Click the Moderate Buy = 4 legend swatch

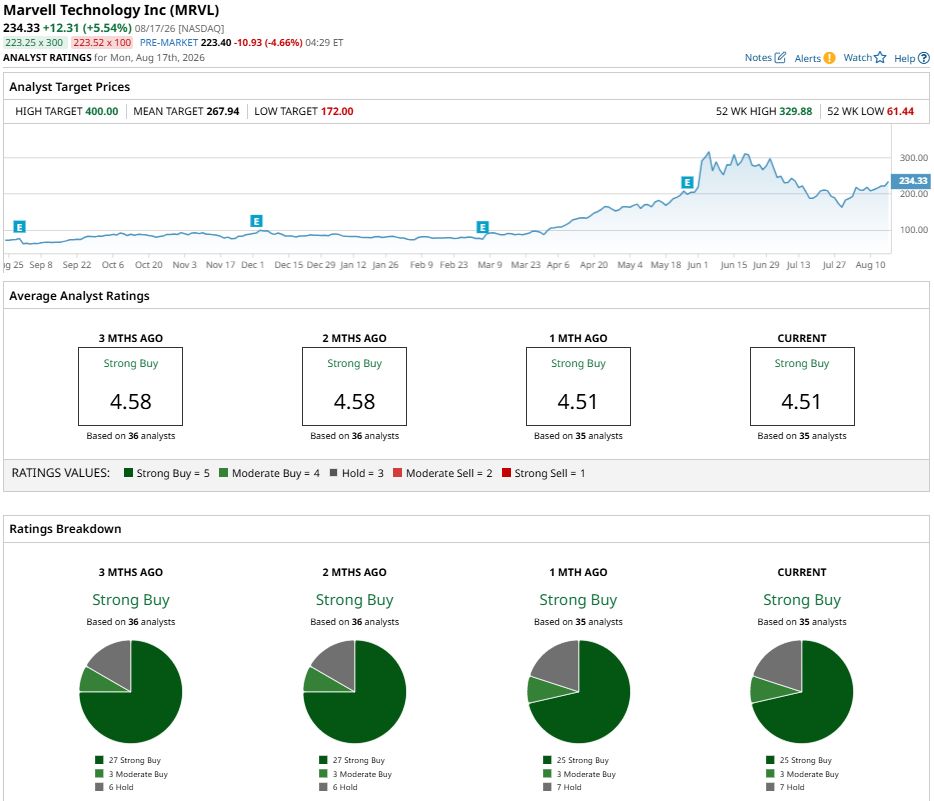click(223, 473)
